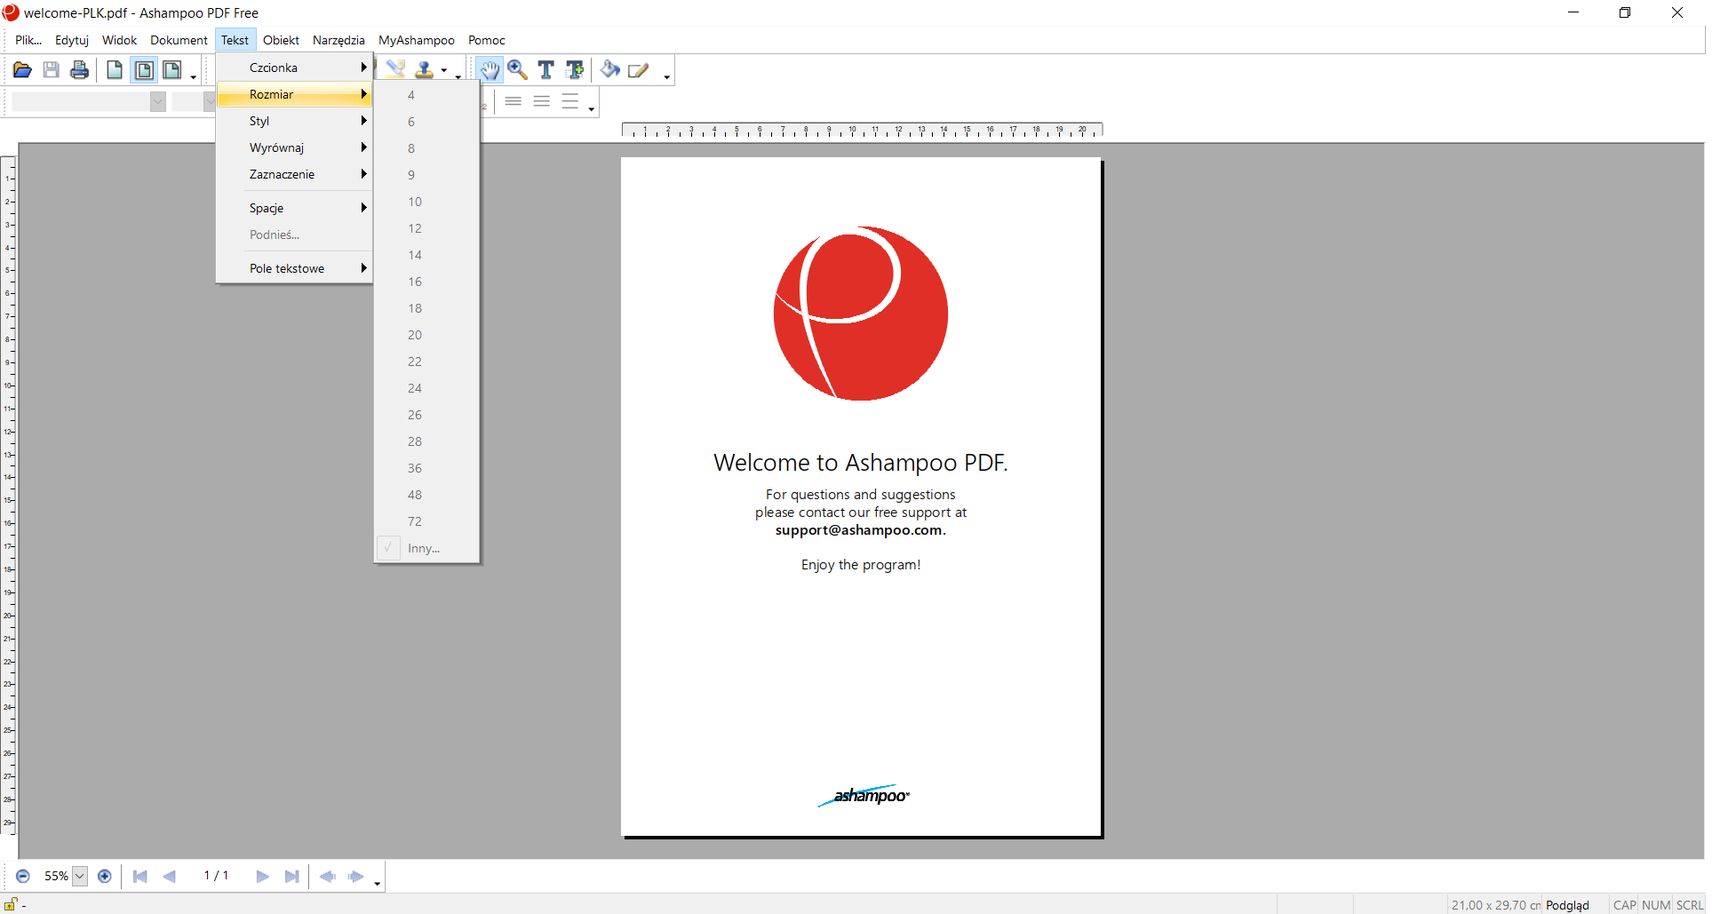
Task: Open overflow arrow after the pencil-note icon
Action: (667, 77)
